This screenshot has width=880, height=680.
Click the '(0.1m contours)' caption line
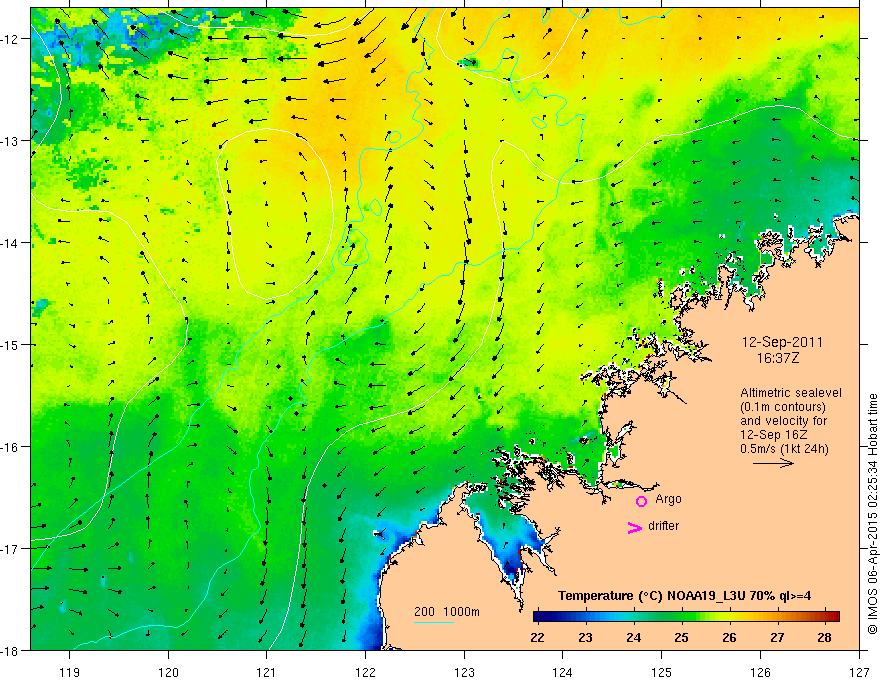point(783,407)
